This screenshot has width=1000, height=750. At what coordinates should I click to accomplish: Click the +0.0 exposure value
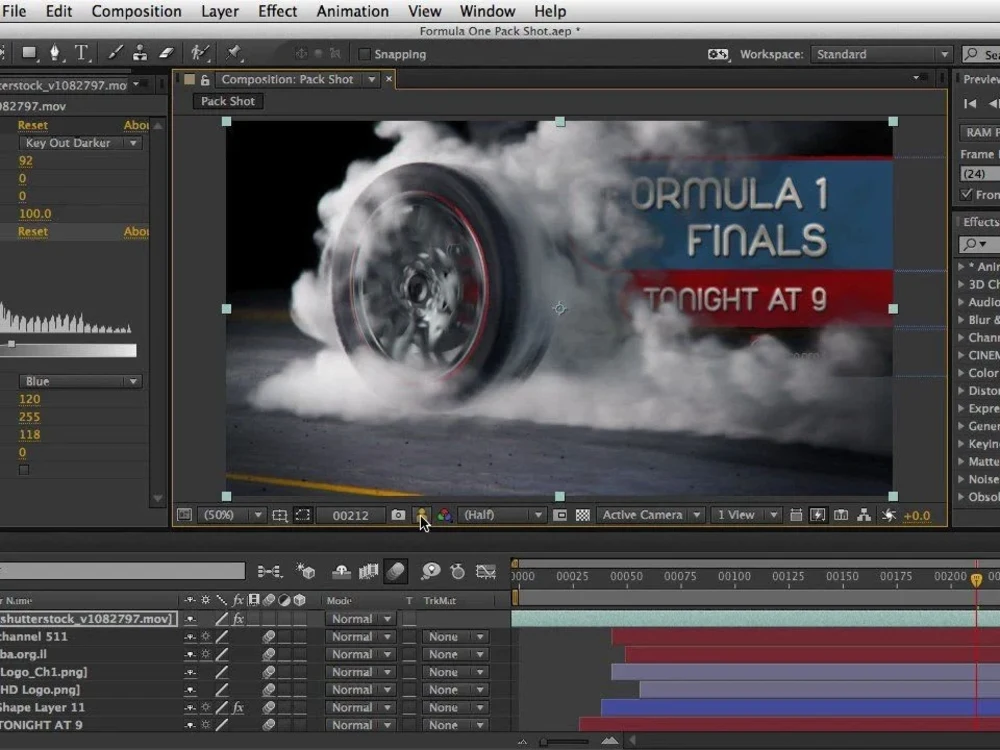916,515
